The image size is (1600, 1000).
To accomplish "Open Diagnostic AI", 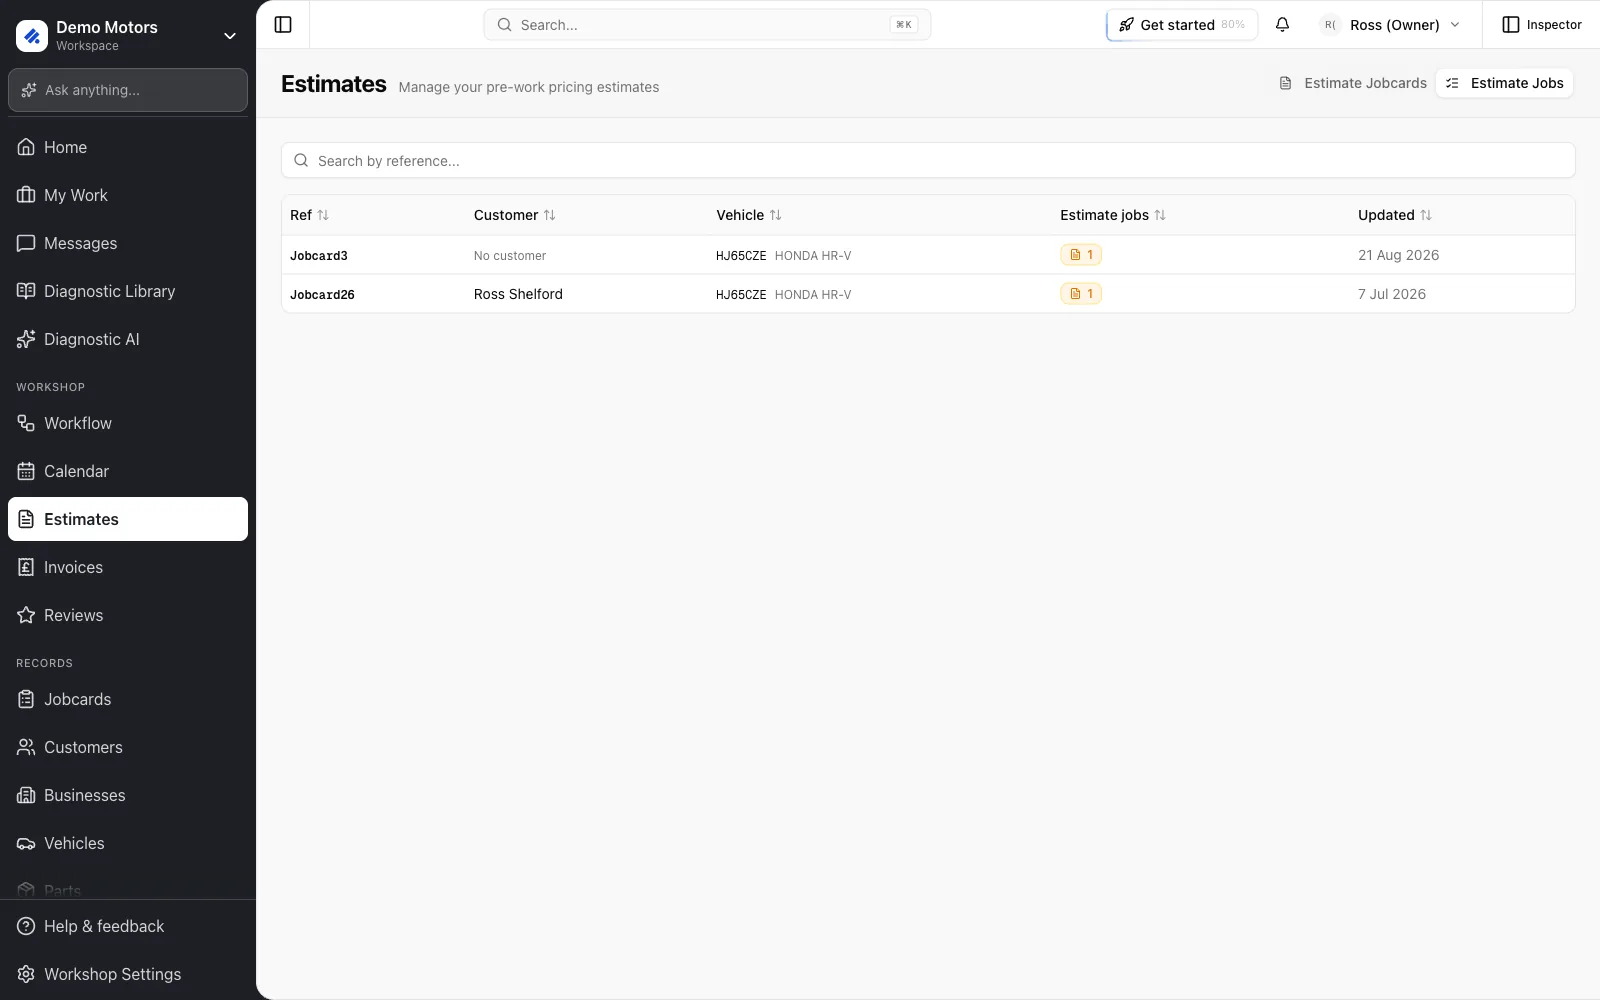I will tap(128, 339).
